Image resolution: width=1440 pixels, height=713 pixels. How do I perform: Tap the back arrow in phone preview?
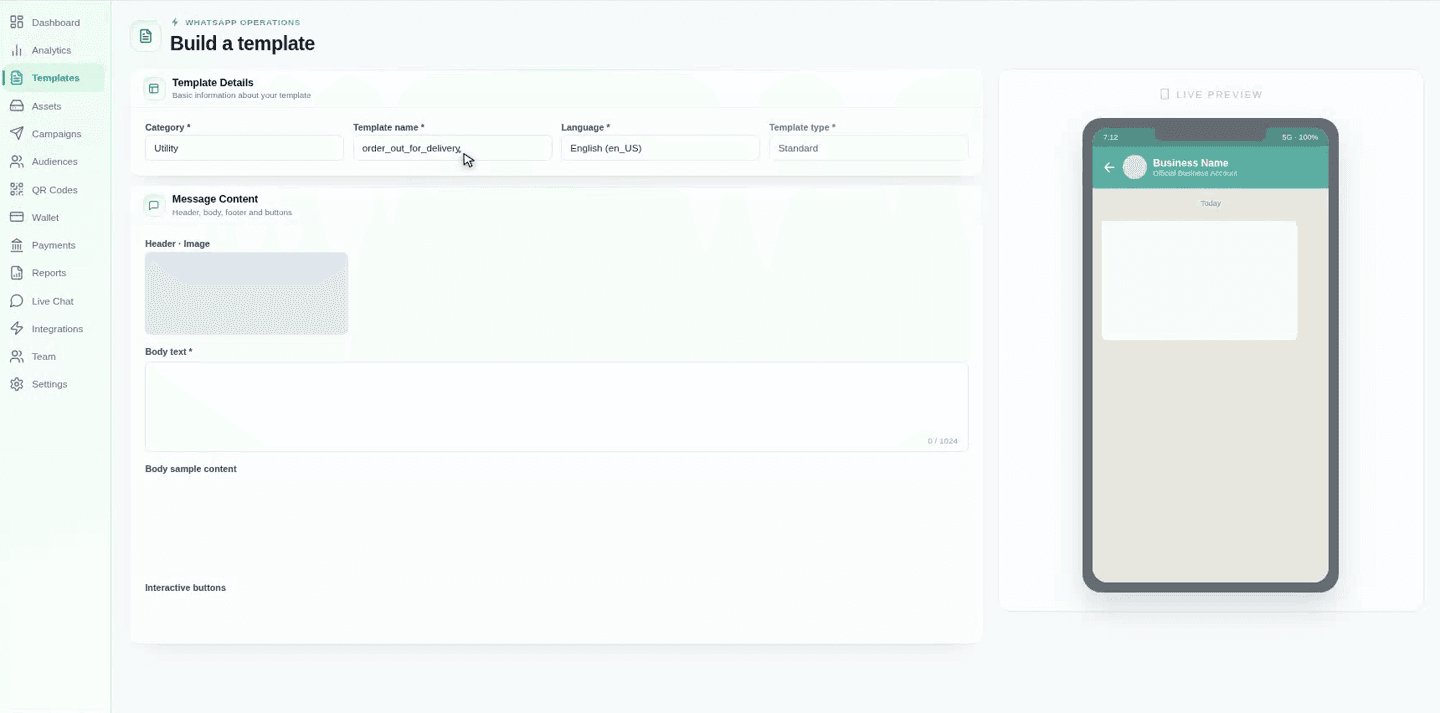[1109, 167]
